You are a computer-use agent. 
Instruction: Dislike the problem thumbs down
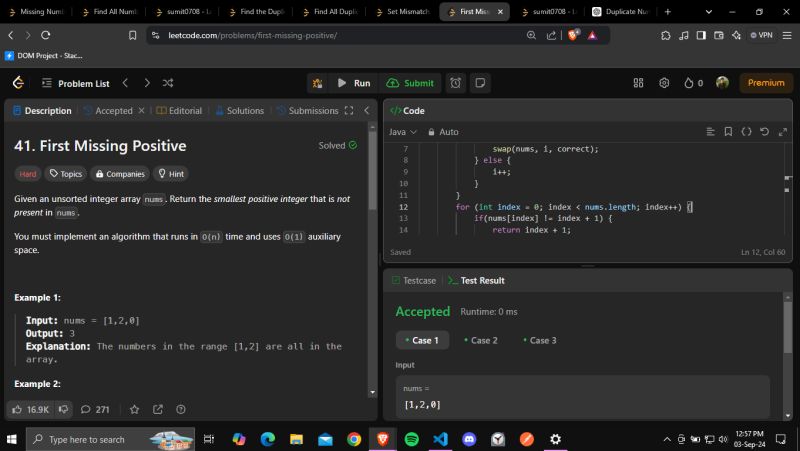coord(63,409)
